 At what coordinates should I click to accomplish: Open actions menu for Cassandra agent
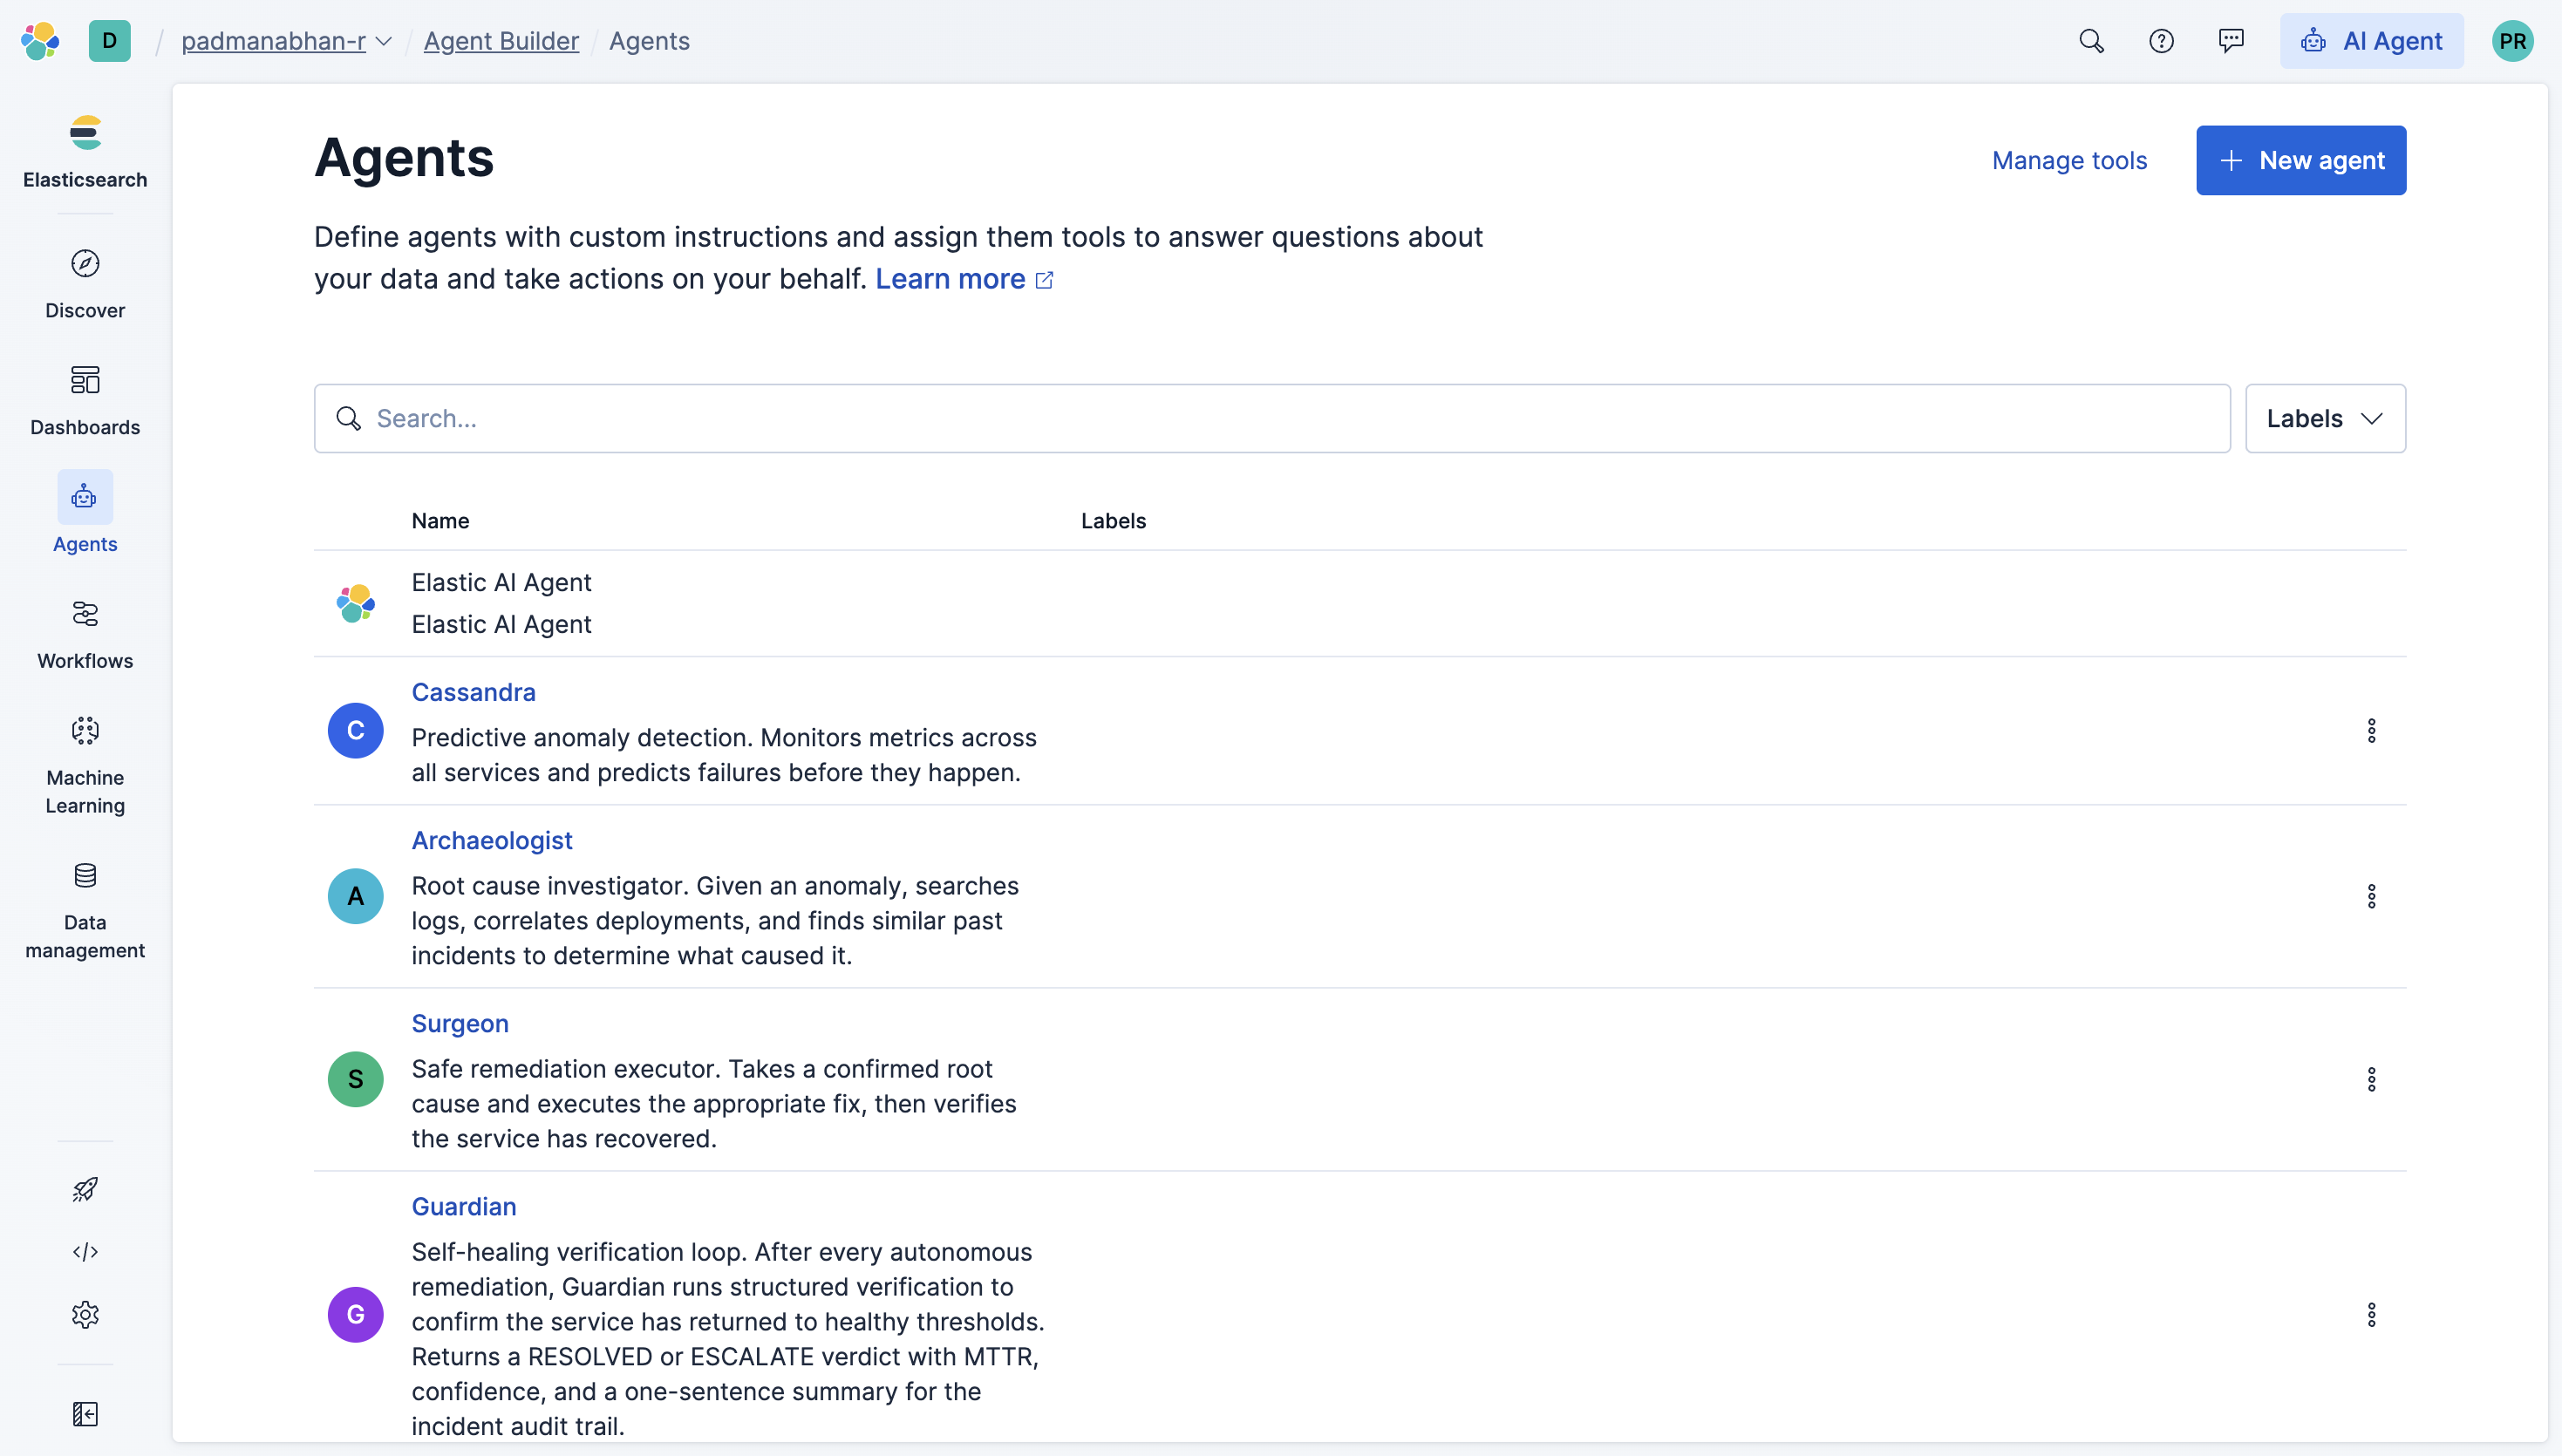[2371, 731]
